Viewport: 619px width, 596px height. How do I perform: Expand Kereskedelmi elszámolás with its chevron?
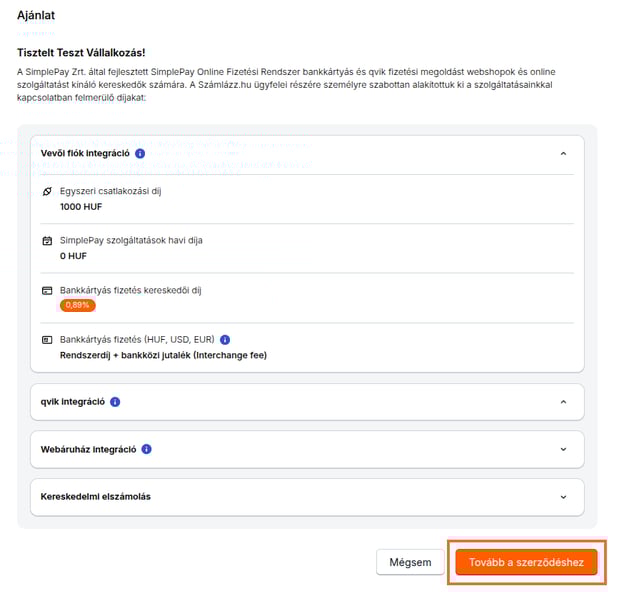coord(563,496)
